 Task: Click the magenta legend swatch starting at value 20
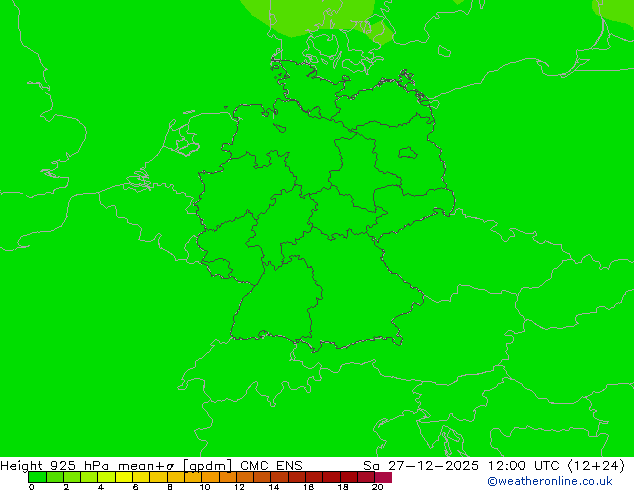pyautogui.click(x=383, y=477)
